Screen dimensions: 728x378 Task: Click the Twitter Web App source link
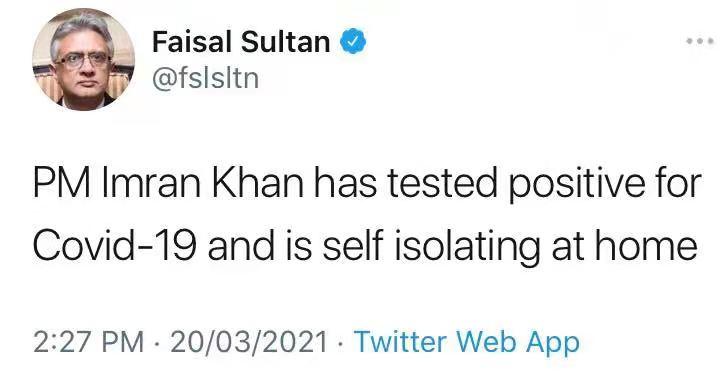pyautogui.click(x=467, y=343)
